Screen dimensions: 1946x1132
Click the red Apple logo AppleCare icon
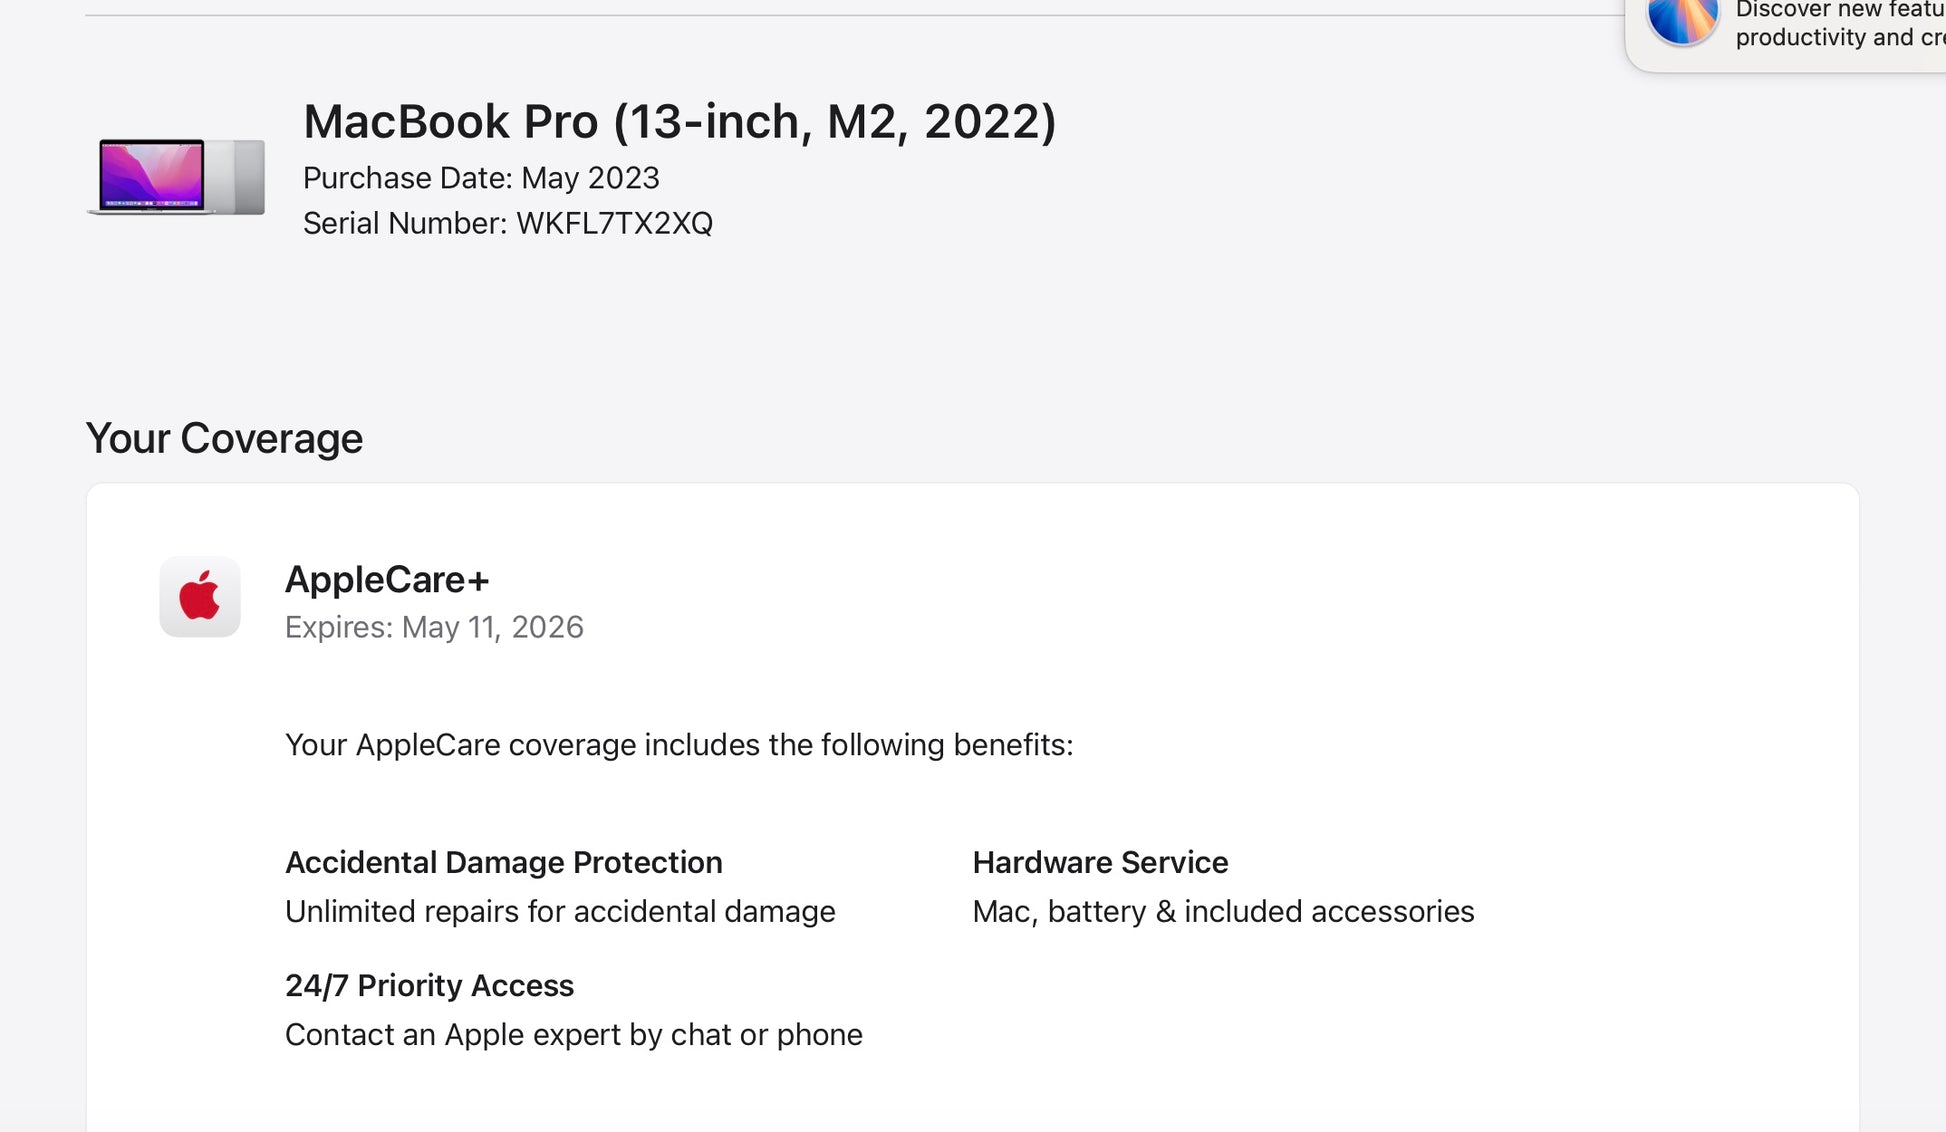pos(200,597)
